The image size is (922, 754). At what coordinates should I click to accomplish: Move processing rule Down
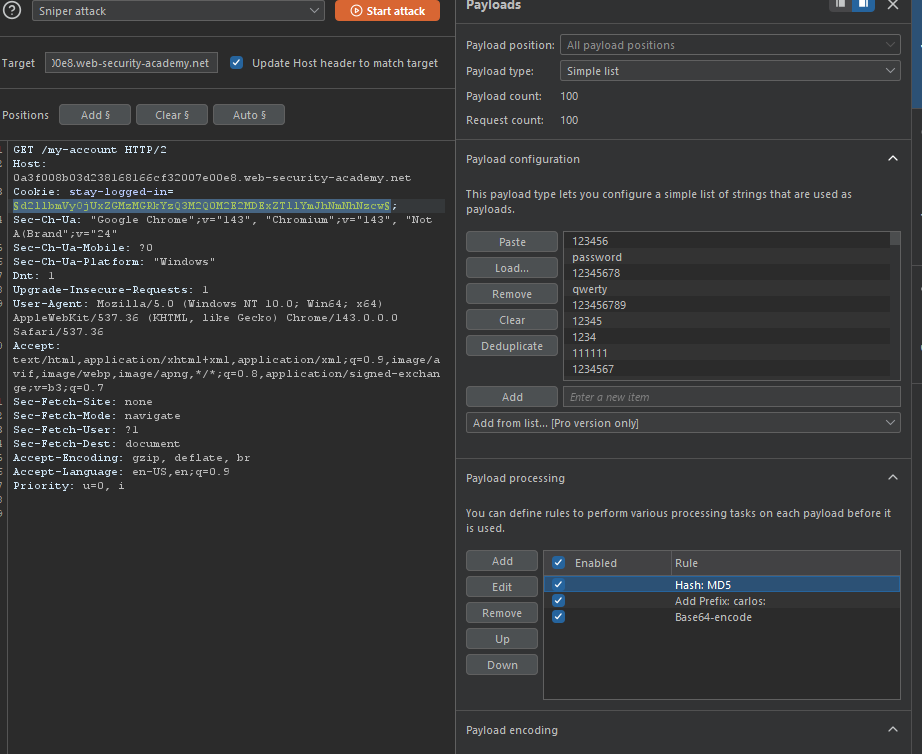pyautogui.click(x=502, y=665)
